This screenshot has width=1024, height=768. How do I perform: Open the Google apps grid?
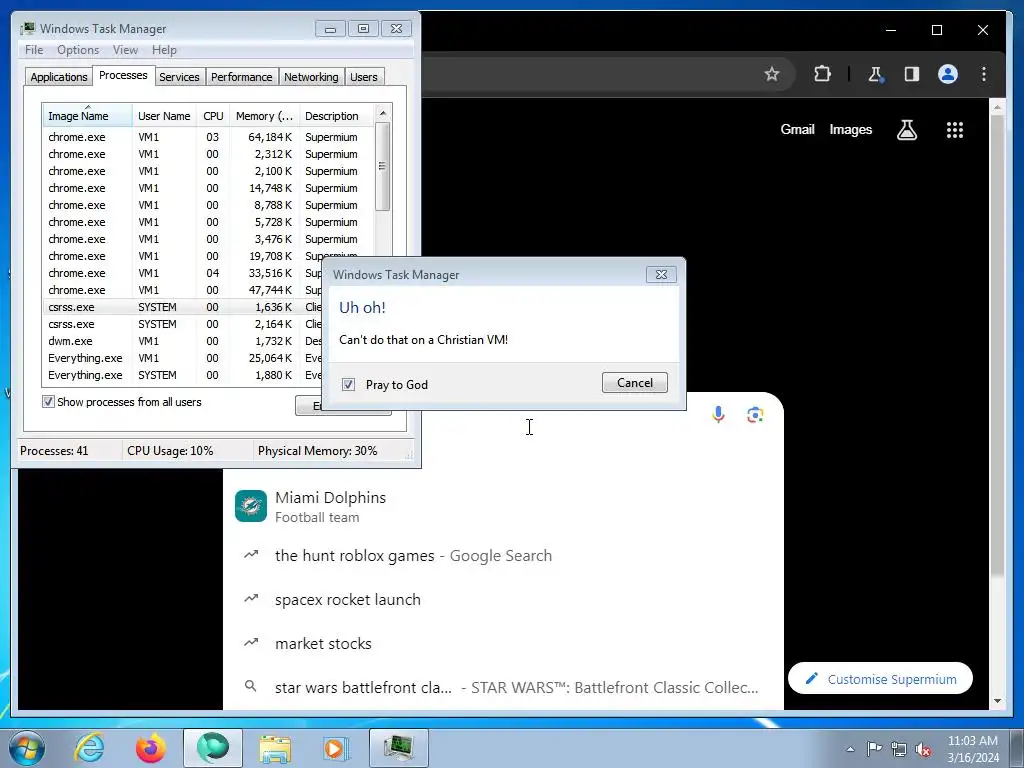point(955,129)
